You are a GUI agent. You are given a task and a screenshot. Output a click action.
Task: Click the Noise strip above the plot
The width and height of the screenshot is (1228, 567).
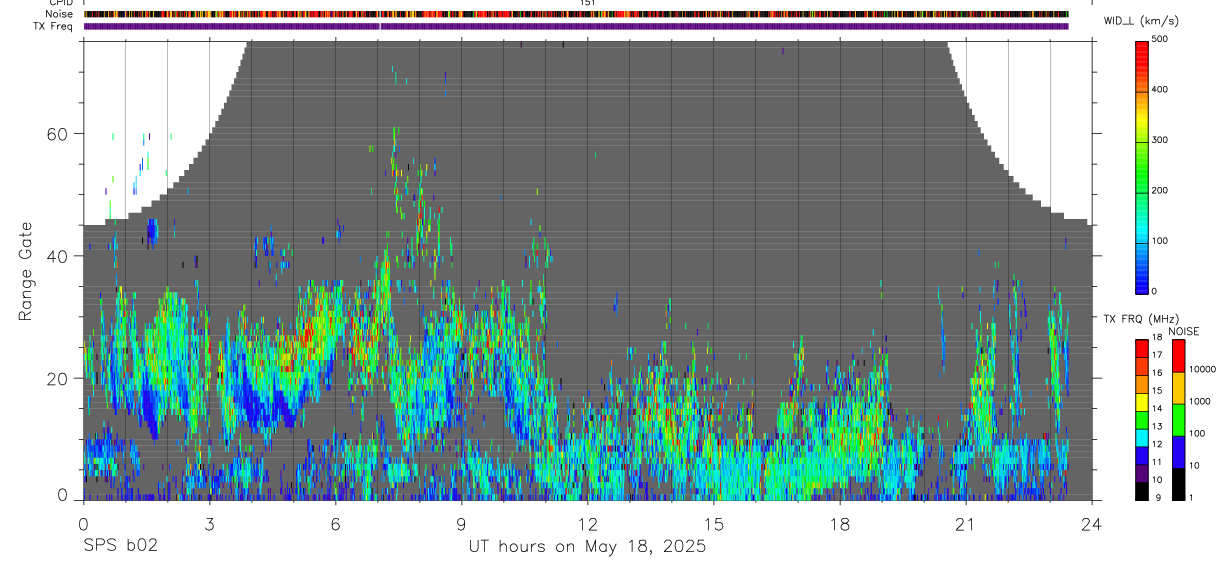coord(576,15)
